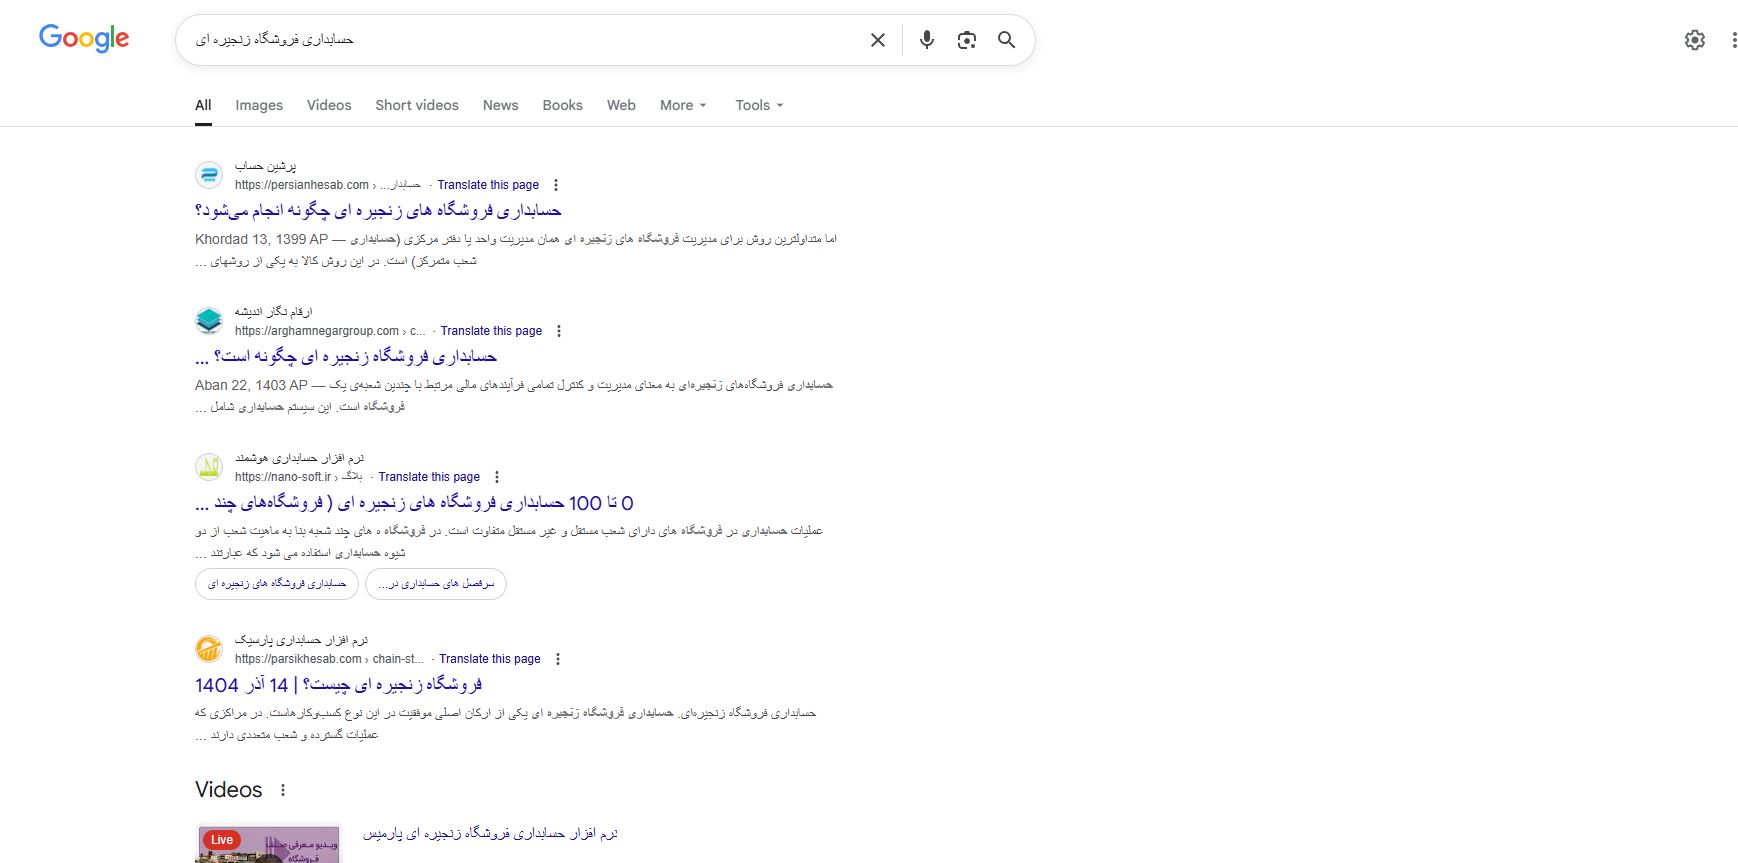Switch to the Images tab
1738x863 pixels.
pos(259,105)
